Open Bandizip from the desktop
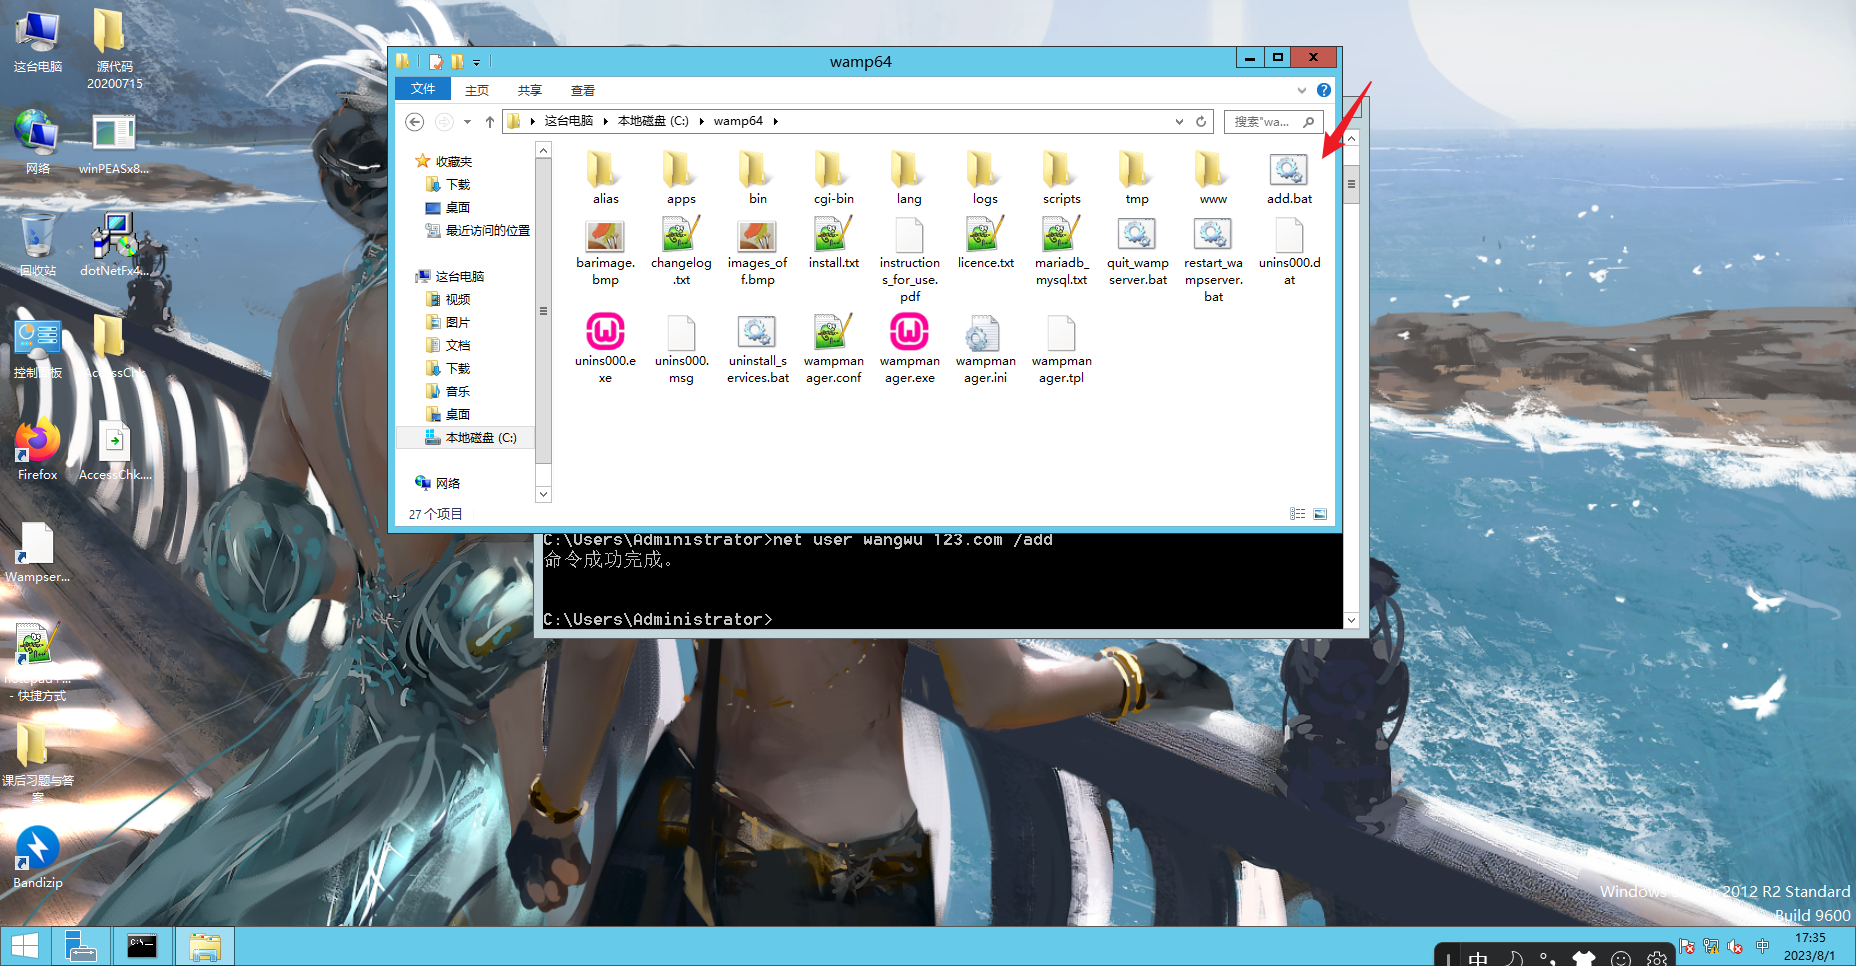The height and width of the screenshot is (966, 1856). tap(36, 845)
